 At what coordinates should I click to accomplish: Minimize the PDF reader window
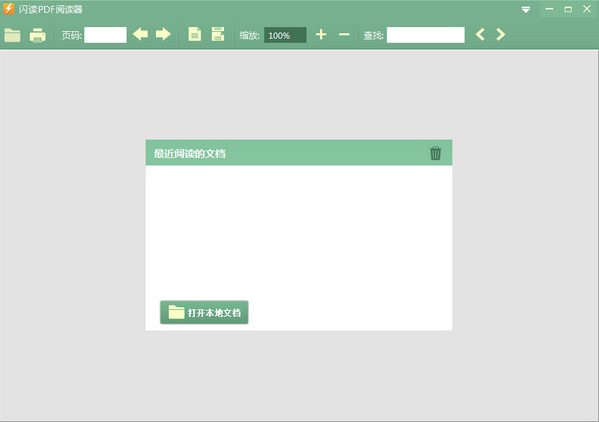549,9
